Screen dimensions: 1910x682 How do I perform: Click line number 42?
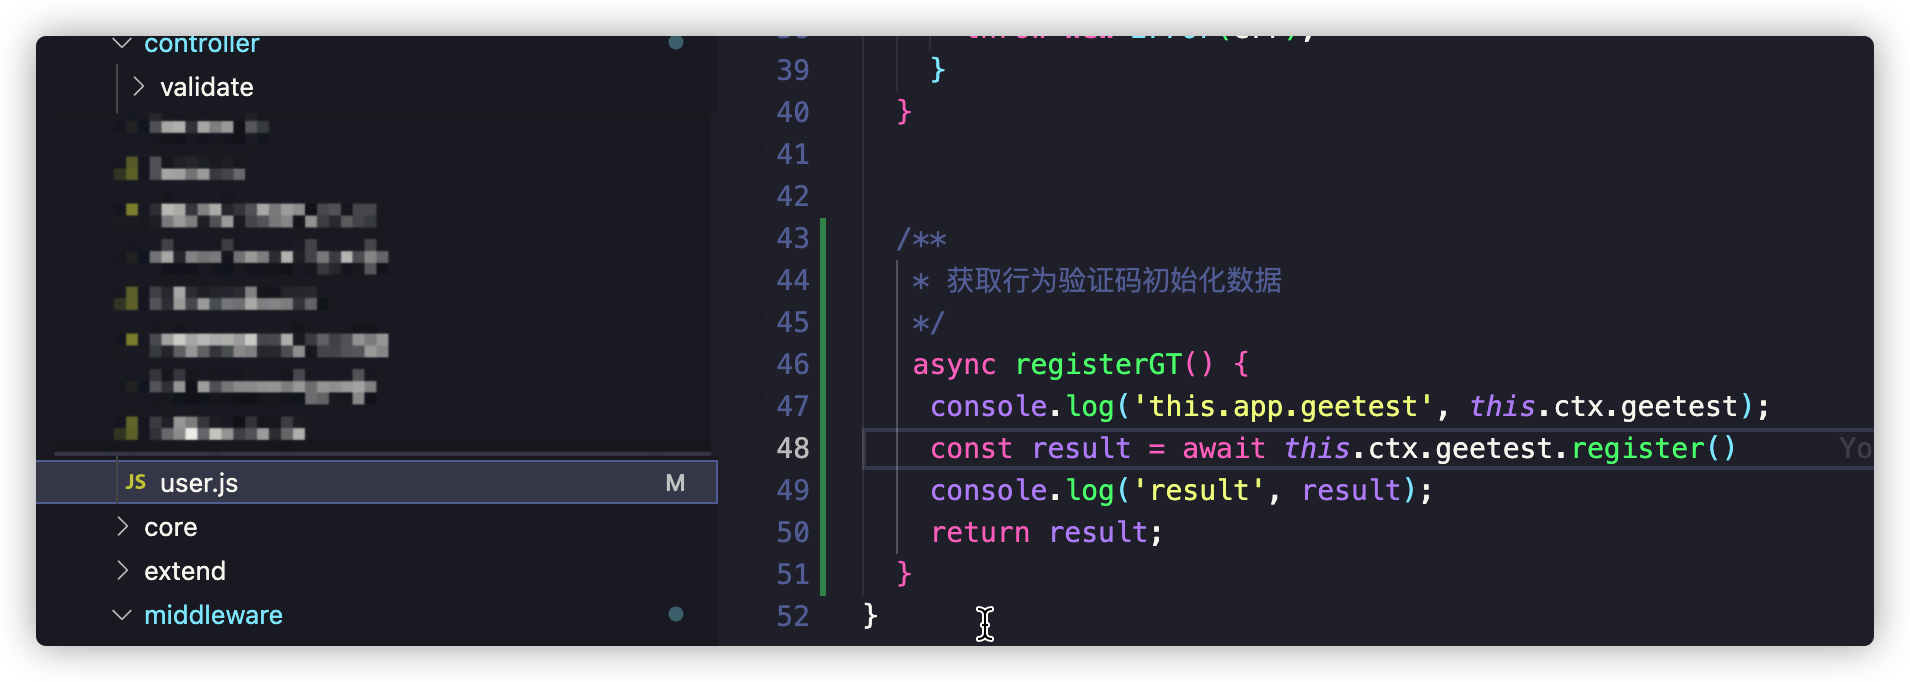(x=793, y=196)
